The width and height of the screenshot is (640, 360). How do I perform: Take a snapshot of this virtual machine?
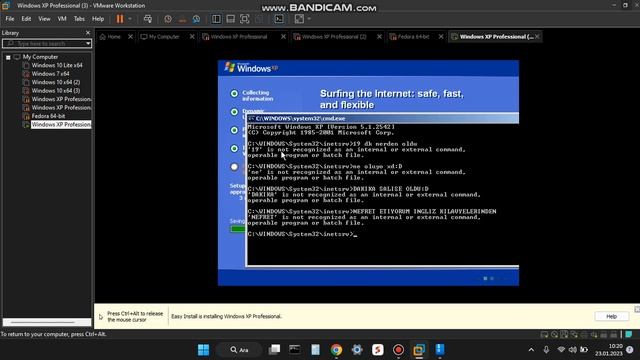click(x=168, y=19)
